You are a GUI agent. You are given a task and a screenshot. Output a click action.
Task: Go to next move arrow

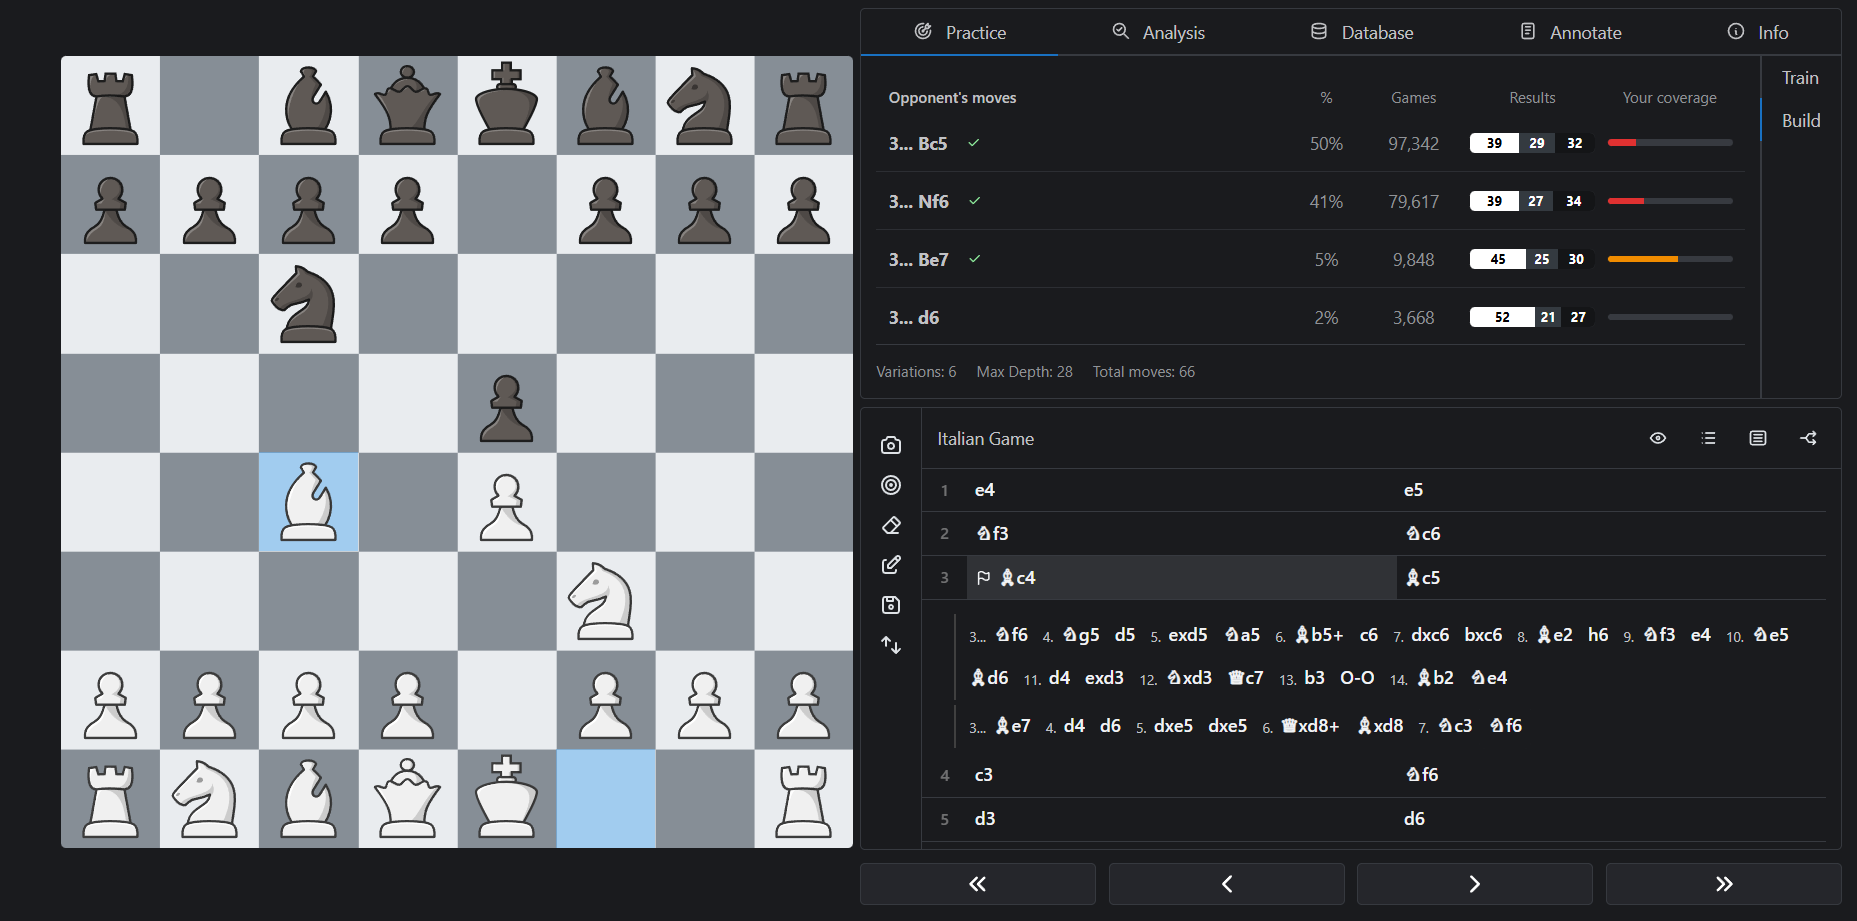click(1474, 884)
